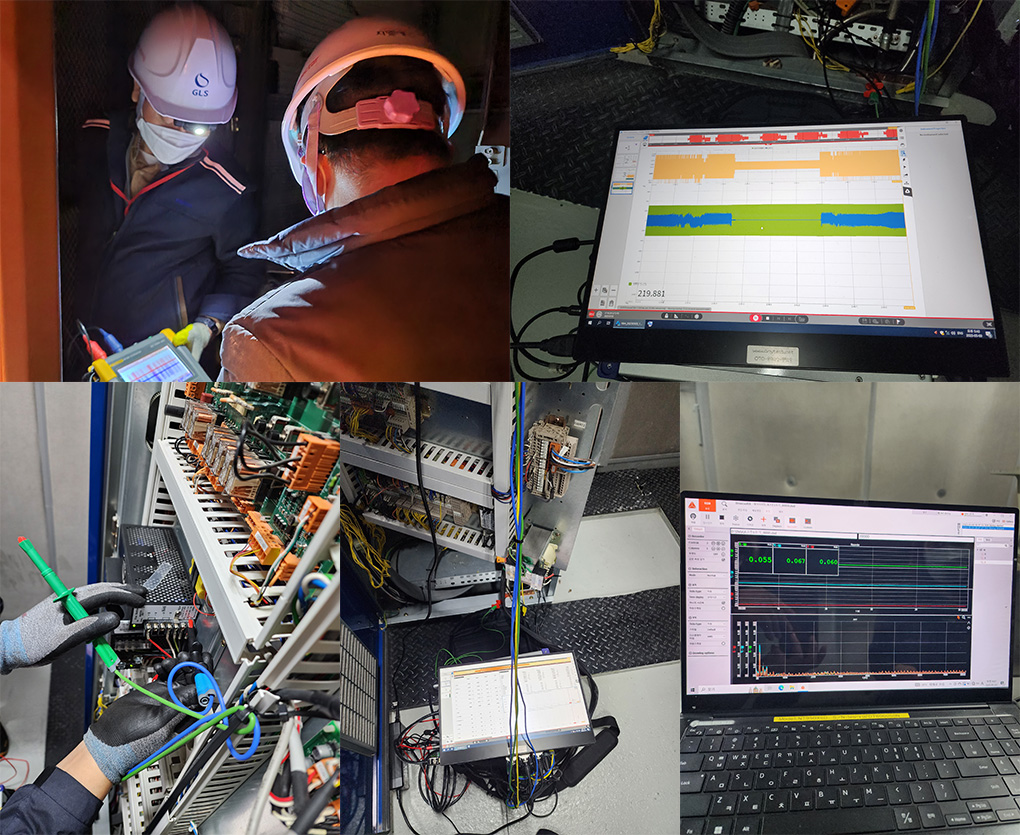Click the dark highlighted tool icon right of the top monitor graph
The image size is (1020, 835).
pyautogui.click(x=907, y=191)
